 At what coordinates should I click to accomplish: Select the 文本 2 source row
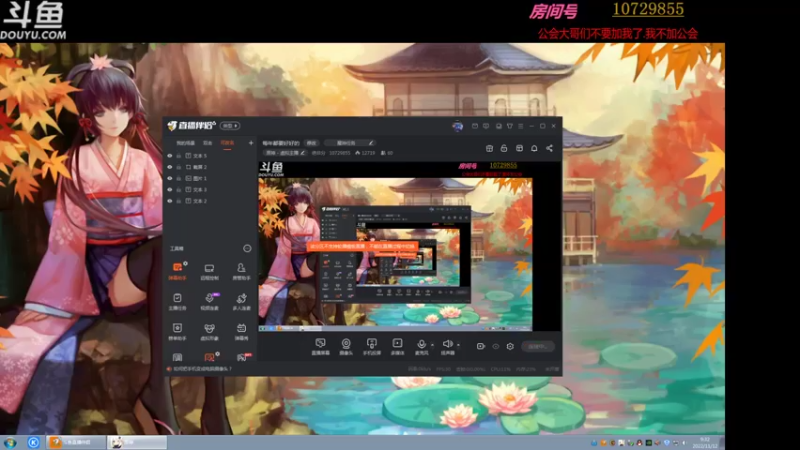[211, 201]
